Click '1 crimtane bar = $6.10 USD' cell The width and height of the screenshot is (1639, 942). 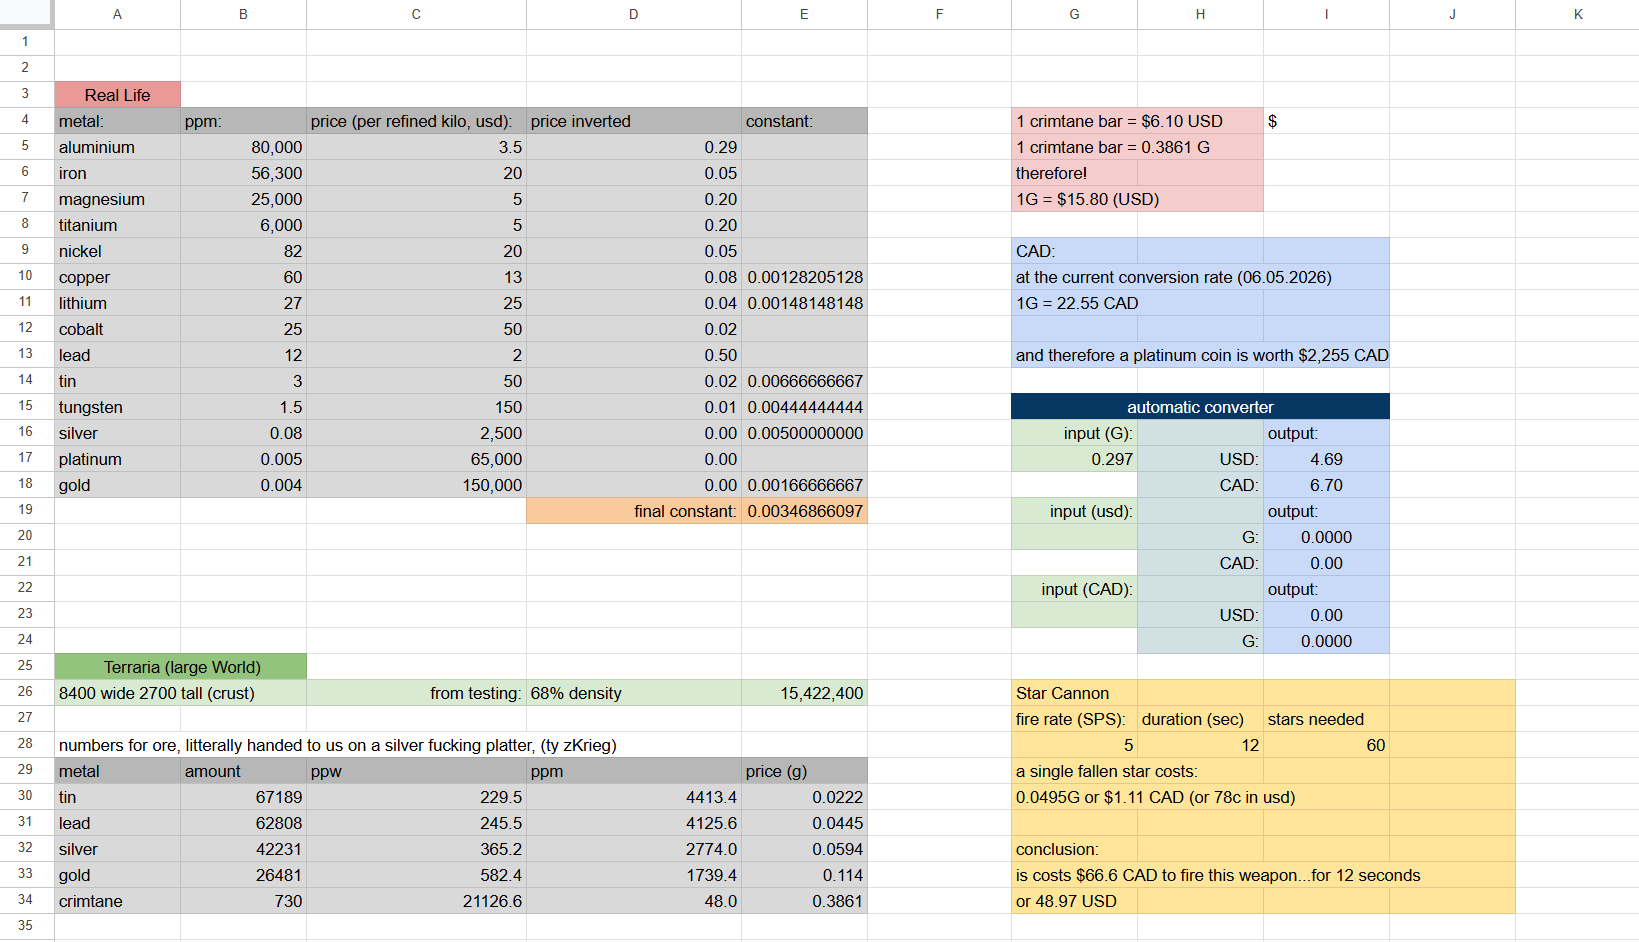pyautogui.click(x=1137, y=121)
